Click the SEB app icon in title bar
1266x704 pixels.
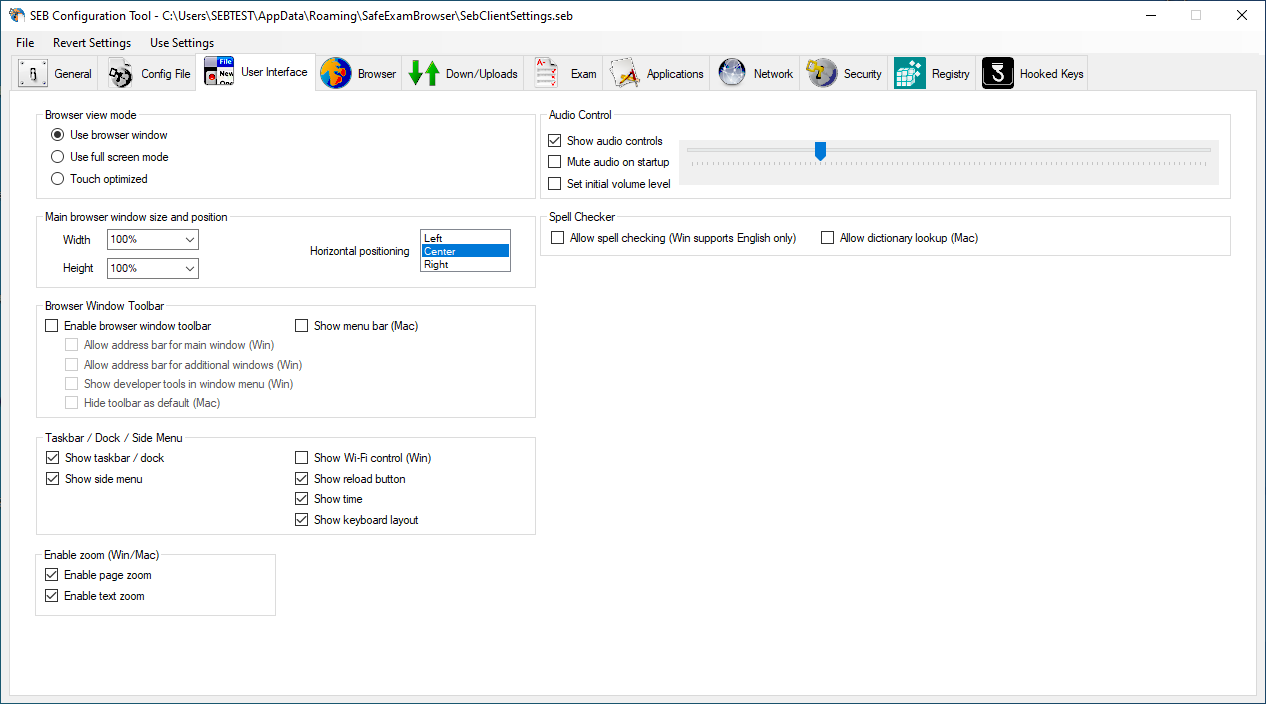coord(16,16)
